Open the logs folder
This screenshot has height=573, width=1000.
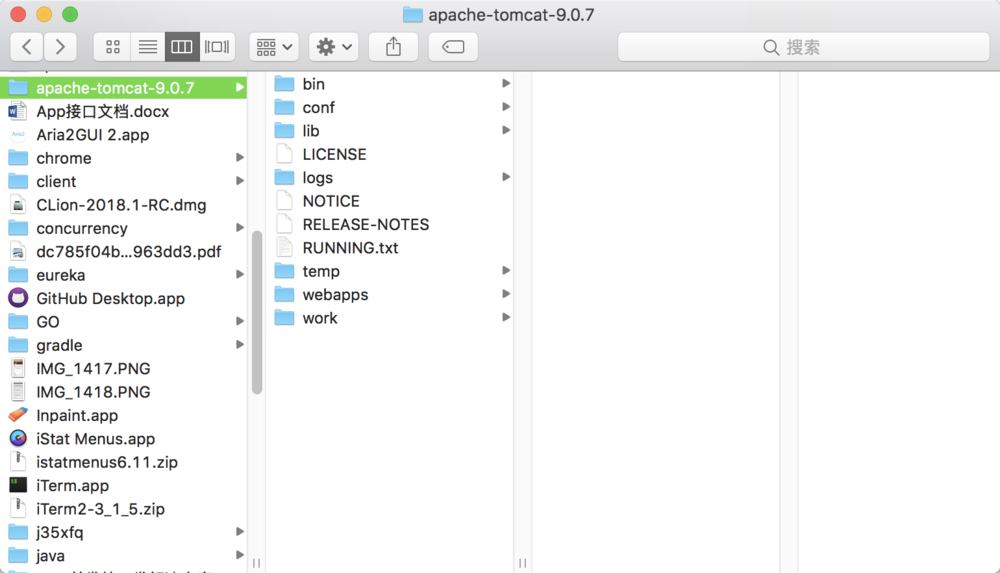pos(389,177)
